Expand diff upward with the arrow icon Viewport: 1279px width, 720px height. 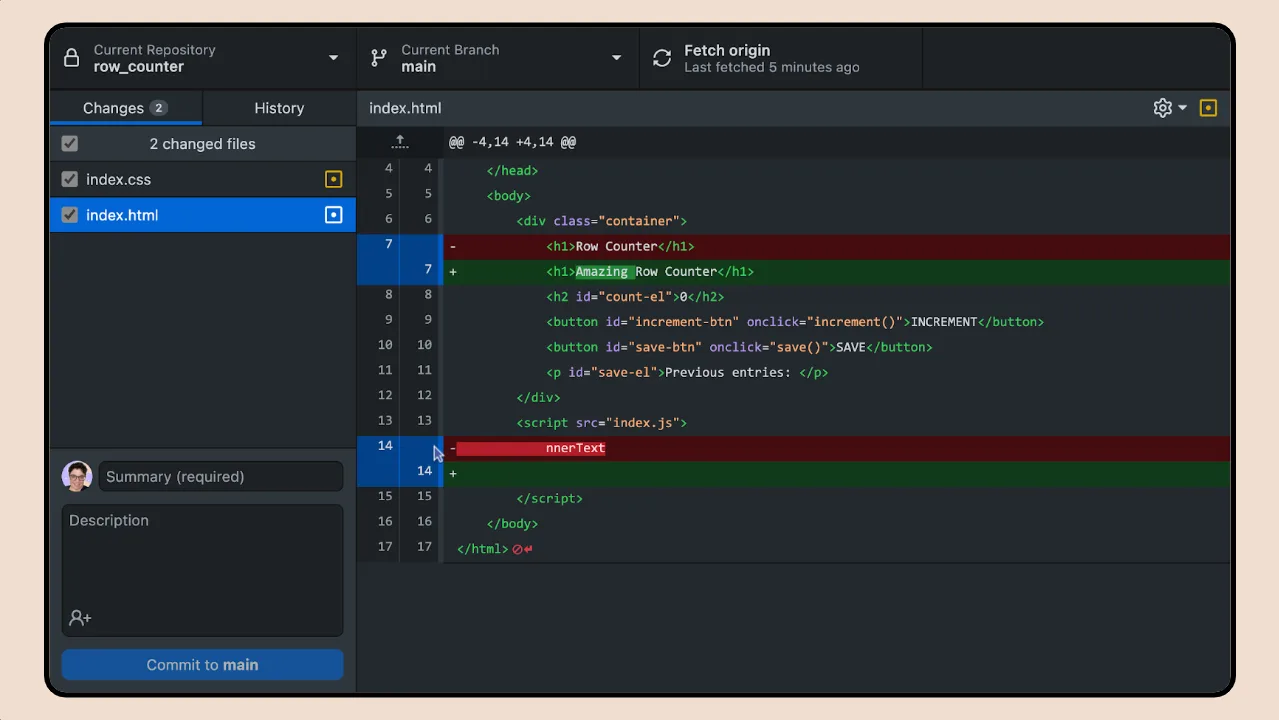coord(400,142)
